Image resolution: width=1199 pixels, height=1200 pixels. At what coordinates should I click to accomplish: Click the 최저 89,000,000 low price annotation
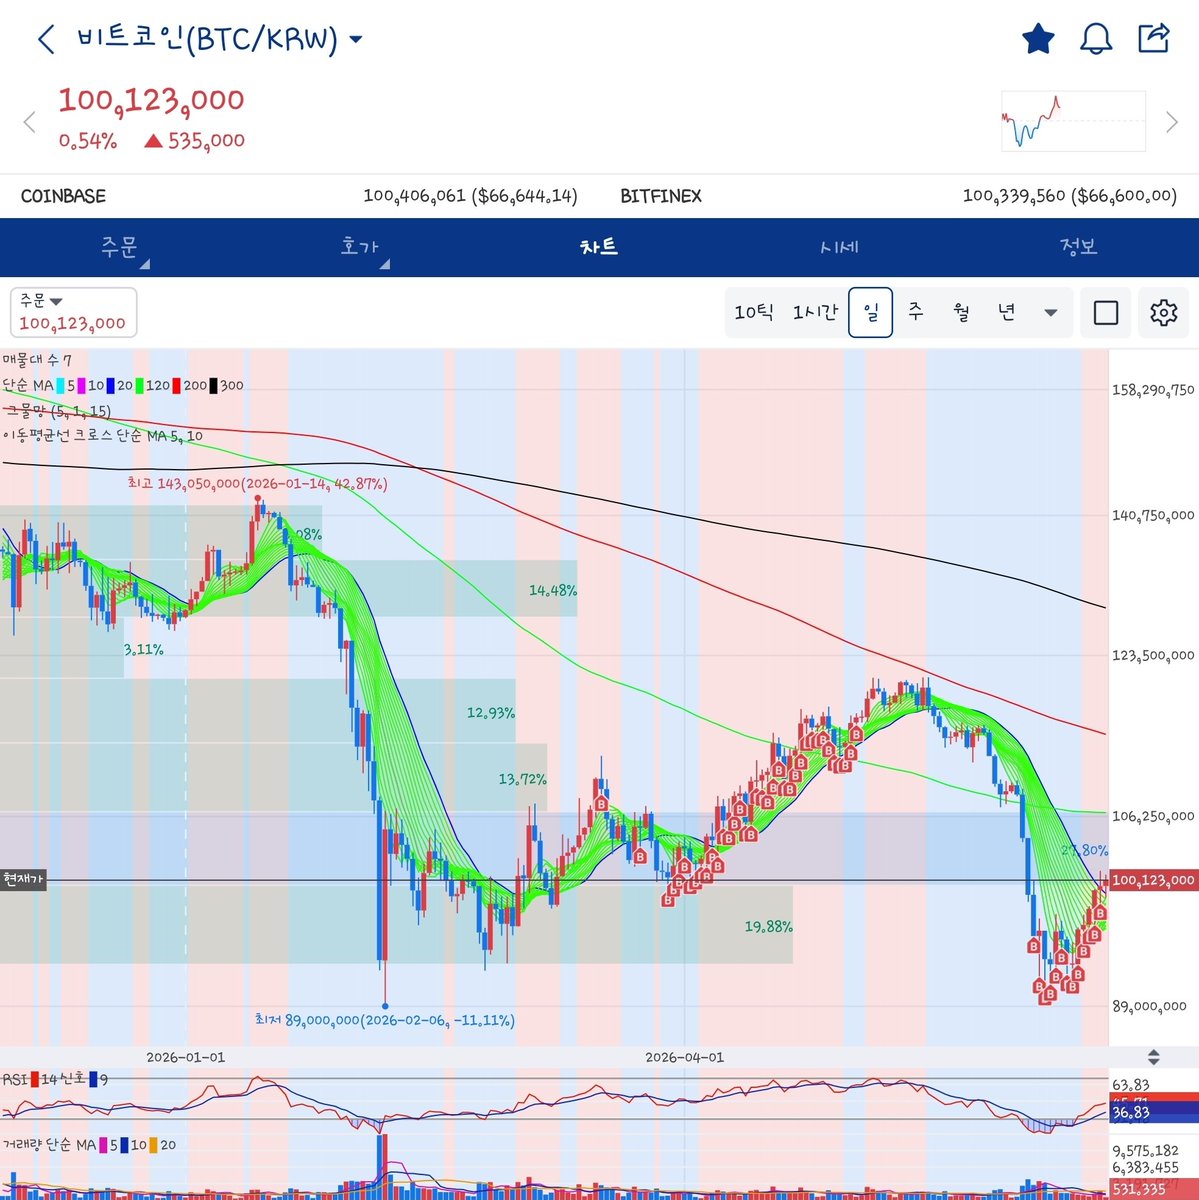[385, 1020]
